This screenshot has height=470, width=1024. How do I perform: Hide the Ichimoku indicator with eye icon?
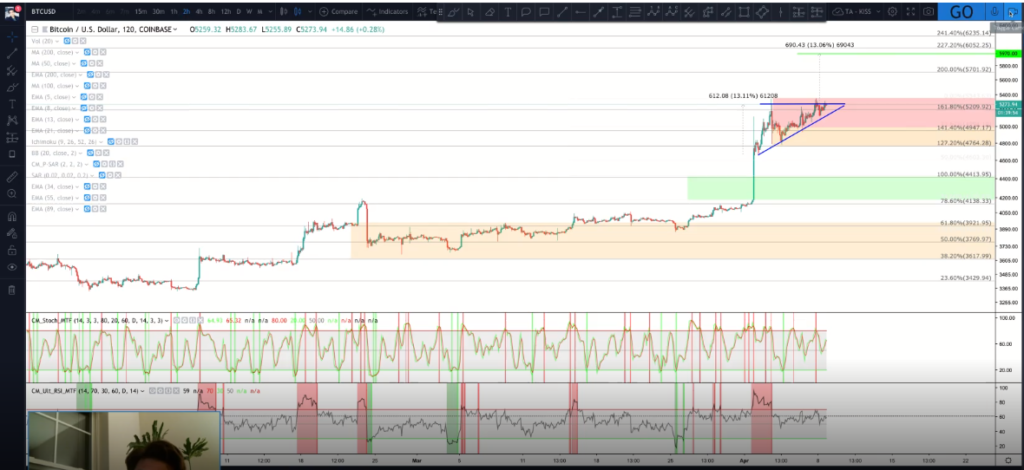(112, 142)
